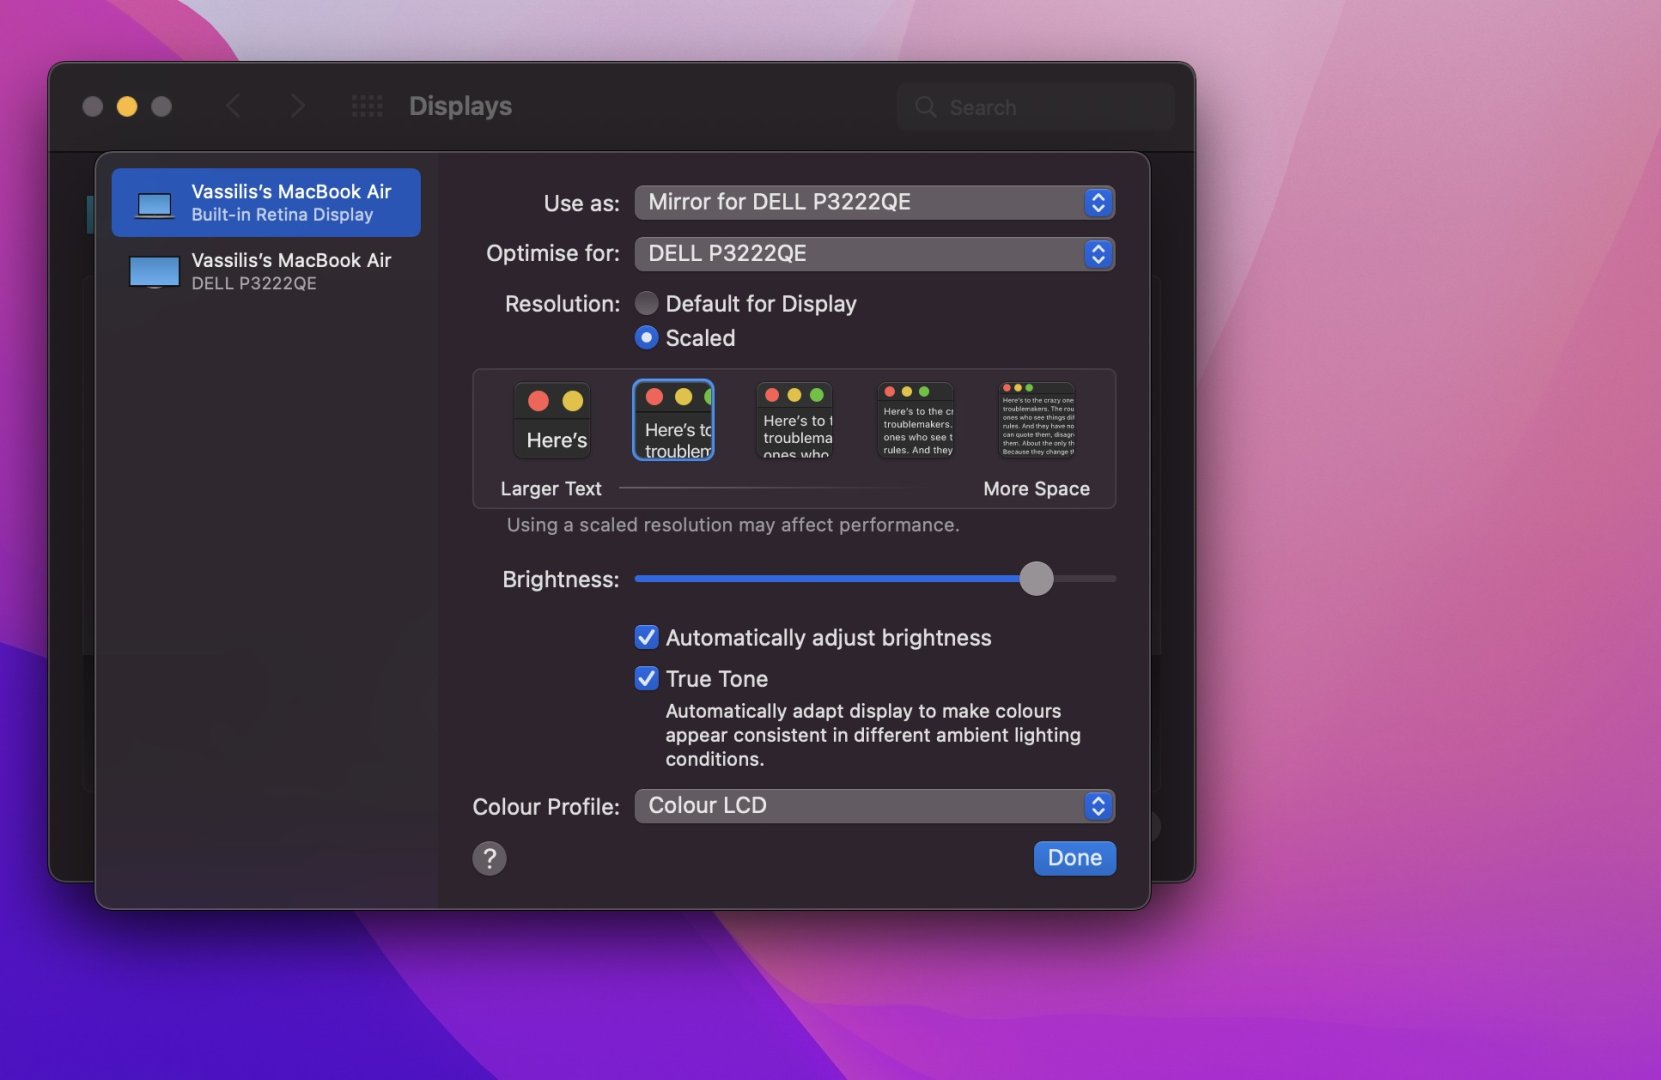Screen dimensions: 1661x1080
Task: Choose the fourth scaling thumbnail
Action: pyautogui.click(x=916, y=421)
